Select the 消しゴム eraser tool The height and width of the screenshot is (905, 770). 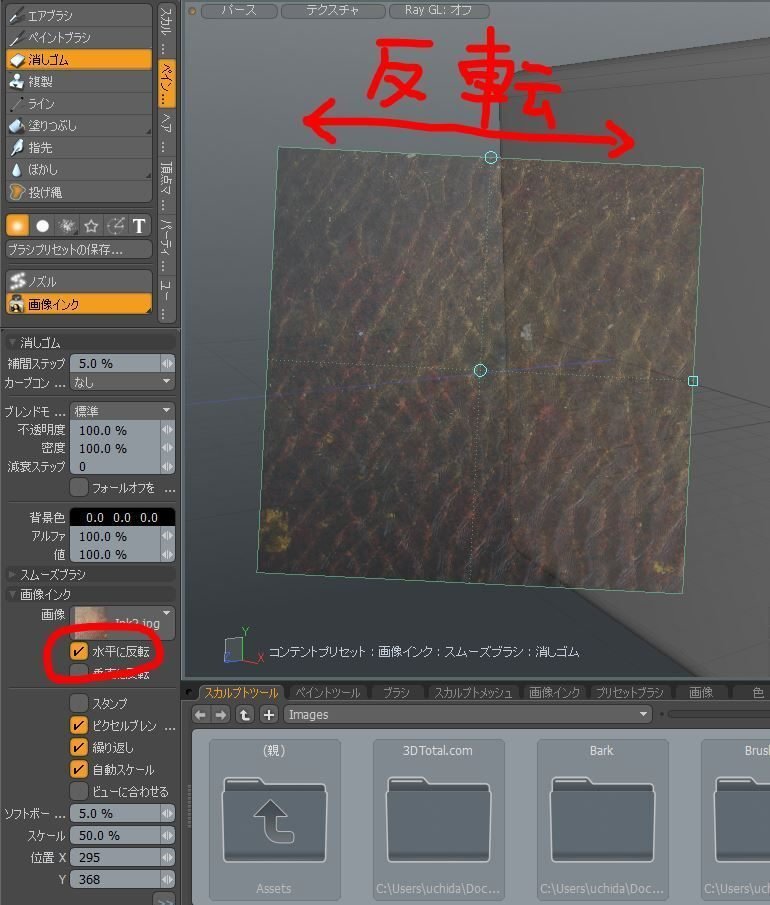pos(79,59)
